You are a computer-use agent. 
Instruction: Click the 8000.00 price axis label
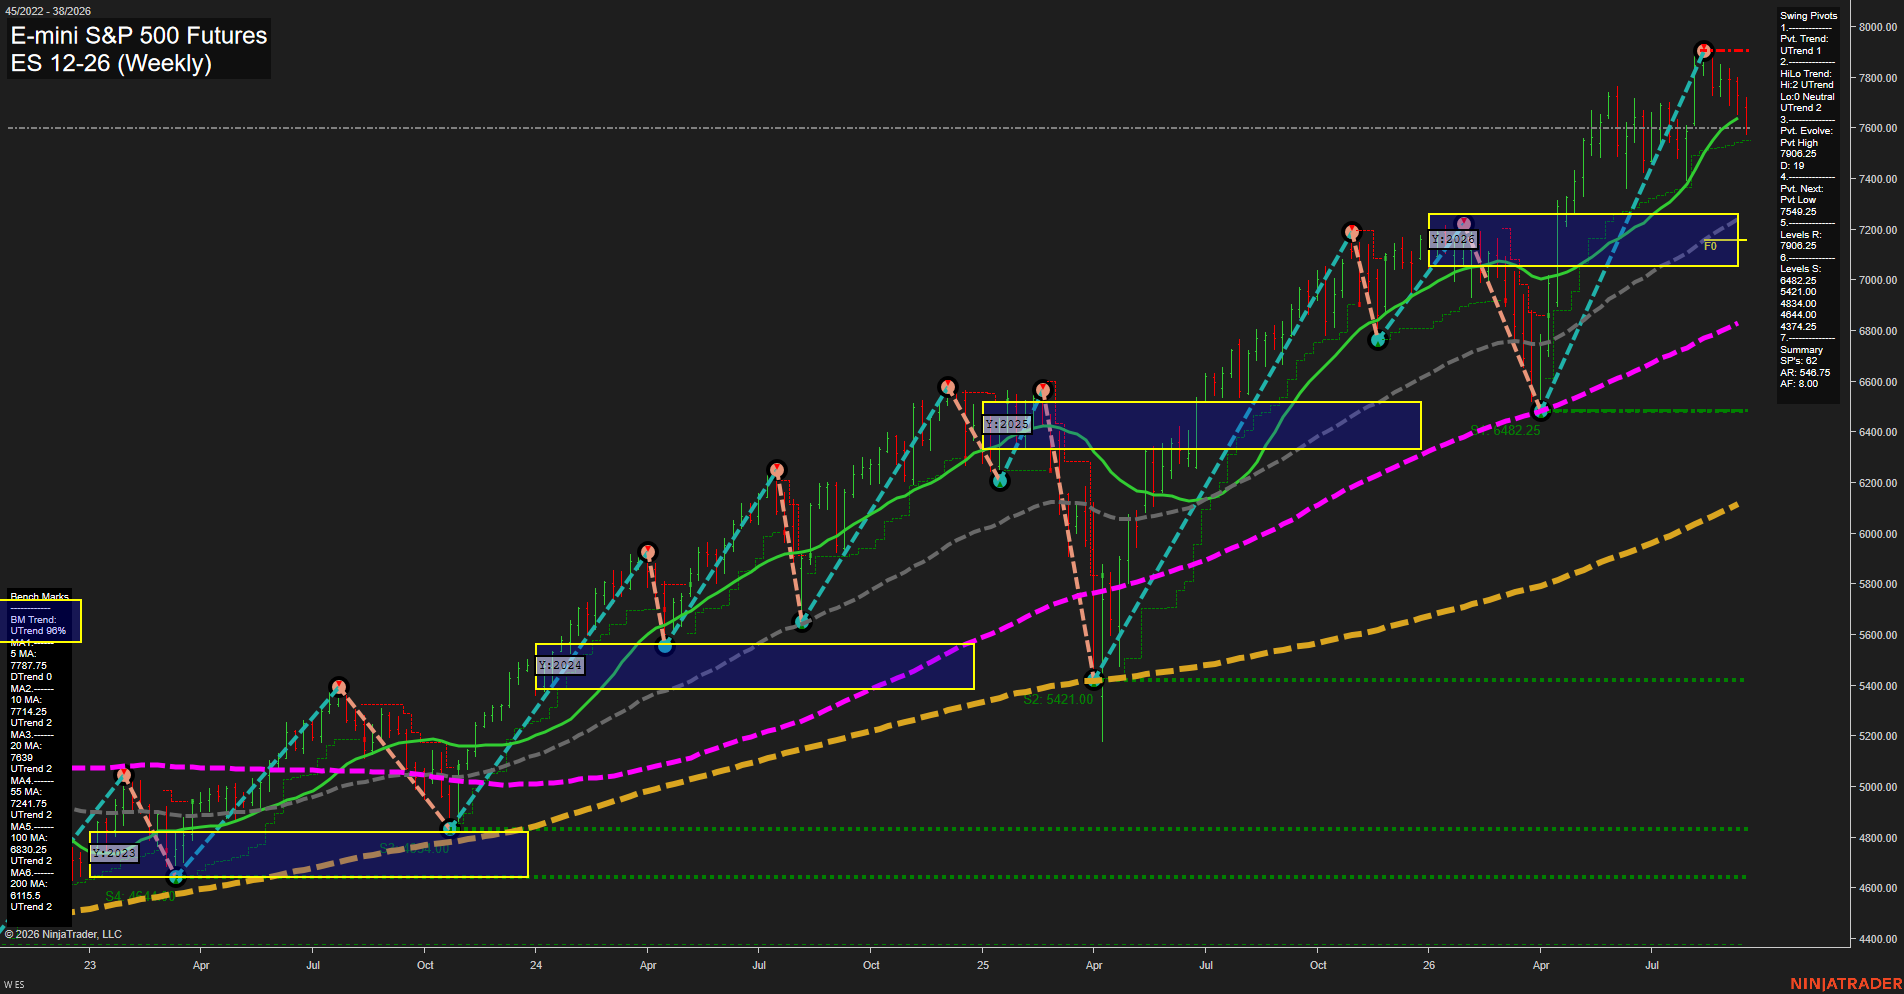coord(1878,27)
